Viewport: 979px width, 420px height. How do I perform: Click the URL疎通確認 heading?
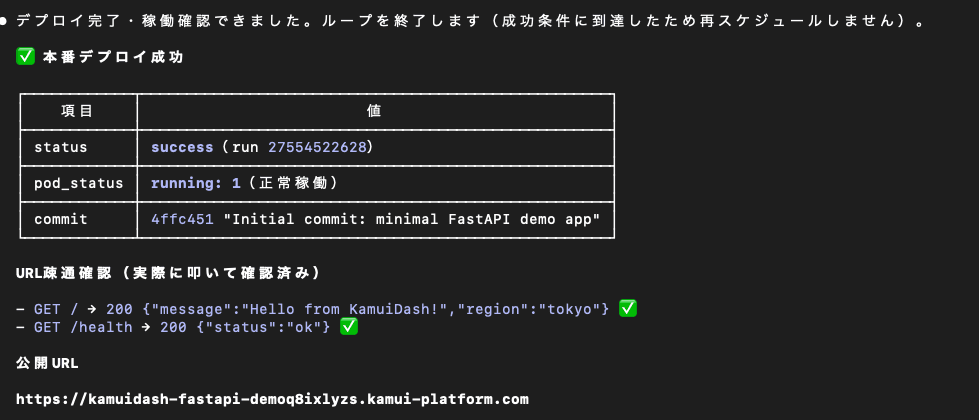(63, 273)
